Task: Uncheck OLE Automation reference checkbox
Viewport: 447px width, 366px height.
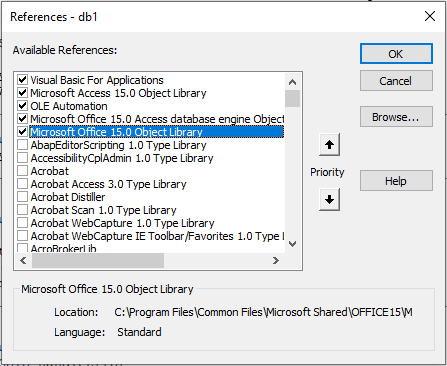Action: coord(22,106)
